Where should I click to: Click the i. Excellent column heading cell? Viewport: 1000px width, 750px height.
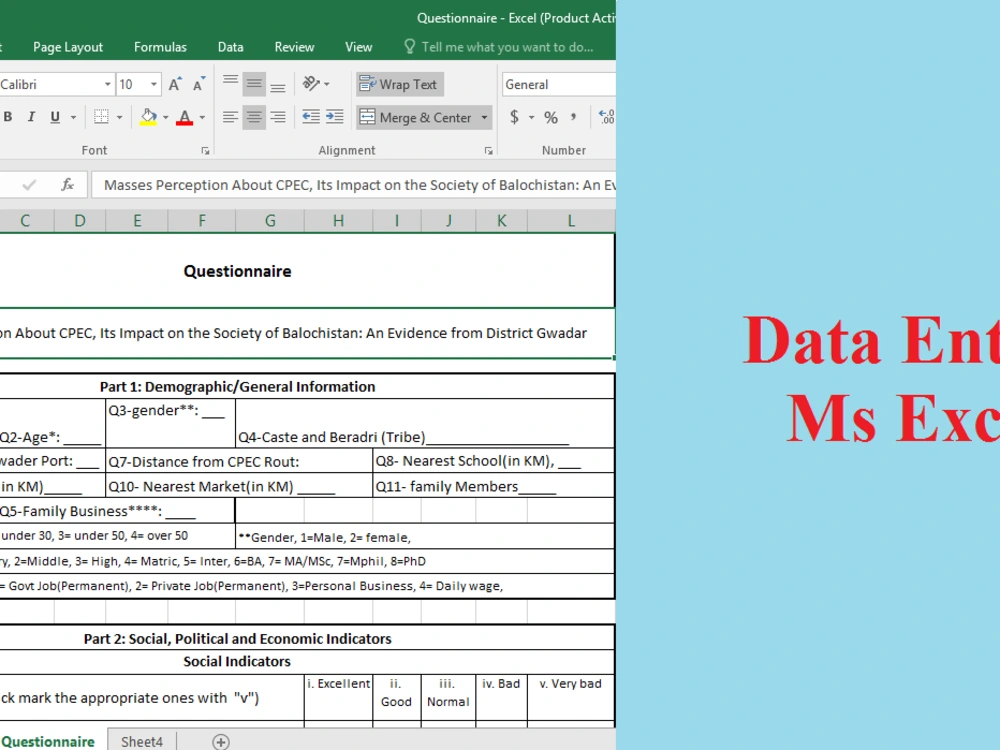click(x=338, y=698)
